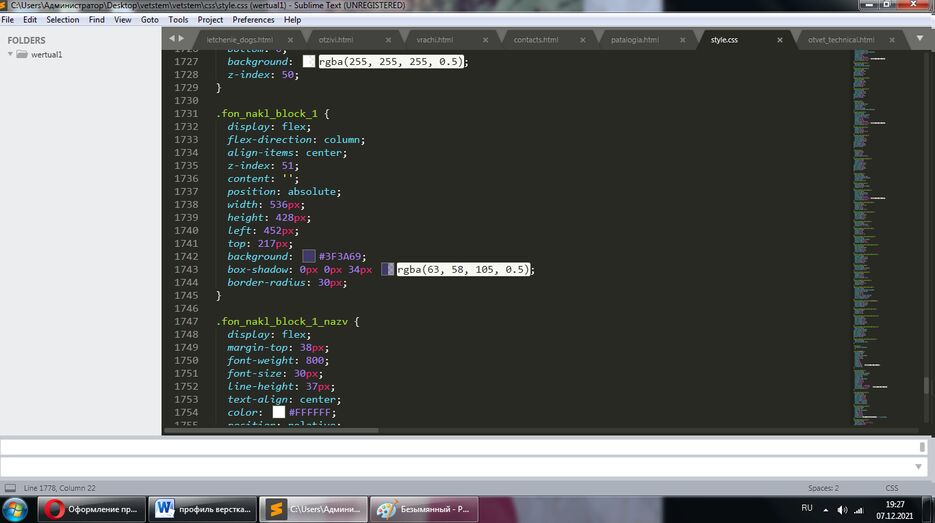
Task: Click the RU language indicator
Action: coord(807,508)
